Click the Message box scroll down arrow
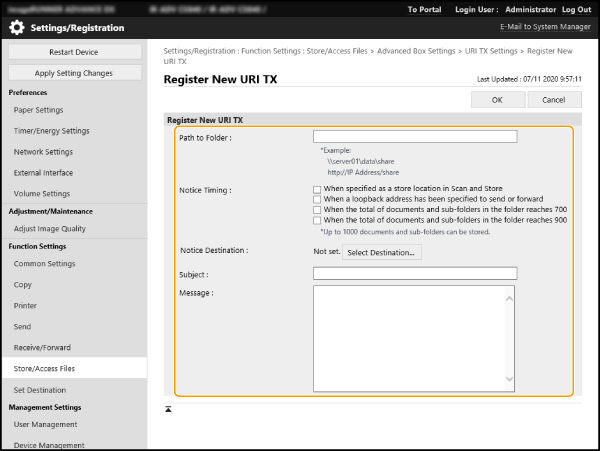The height and width of the screenshot is (451, 600). pyautogui.click(x=508, y=380)
